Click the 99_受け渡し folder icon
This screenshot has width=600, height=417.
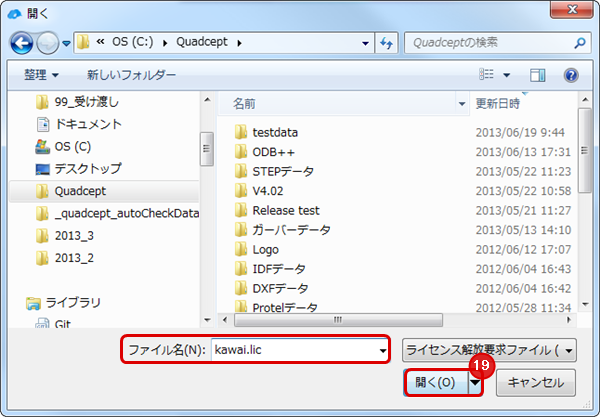click(x=42, y=102)
